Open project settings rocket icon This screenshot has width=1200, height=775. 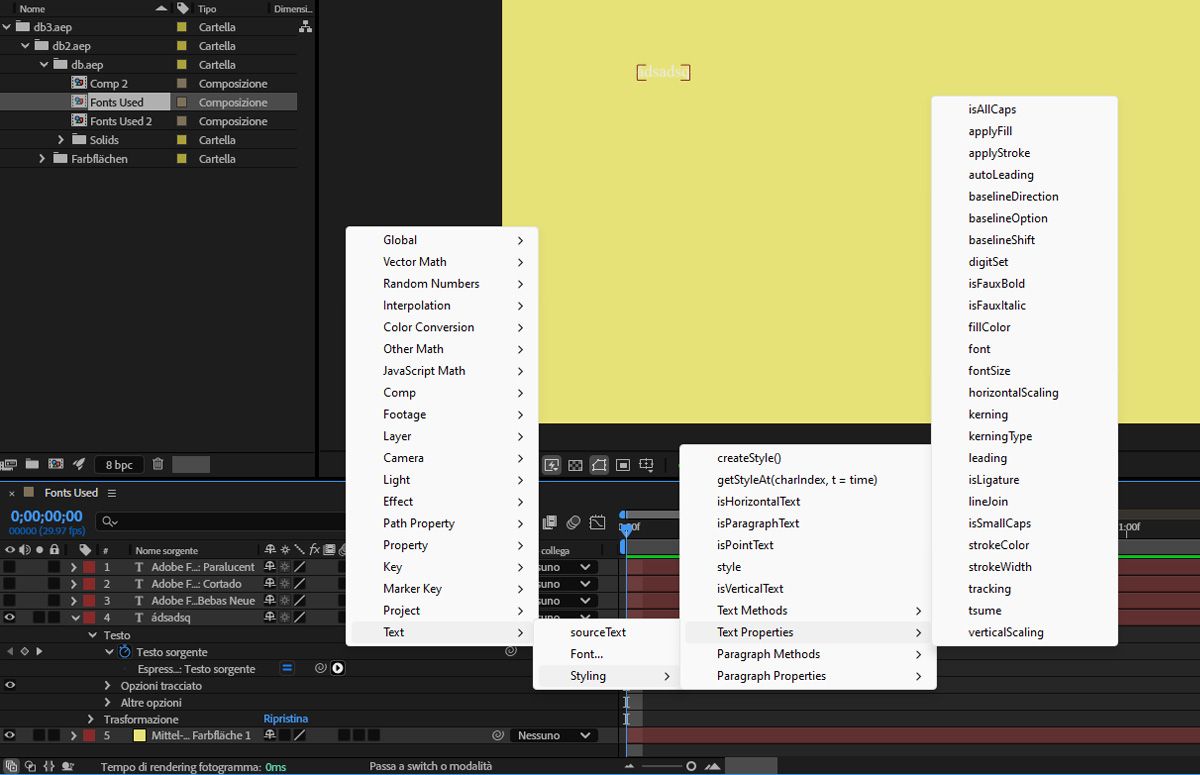click(x=79, y=464)
